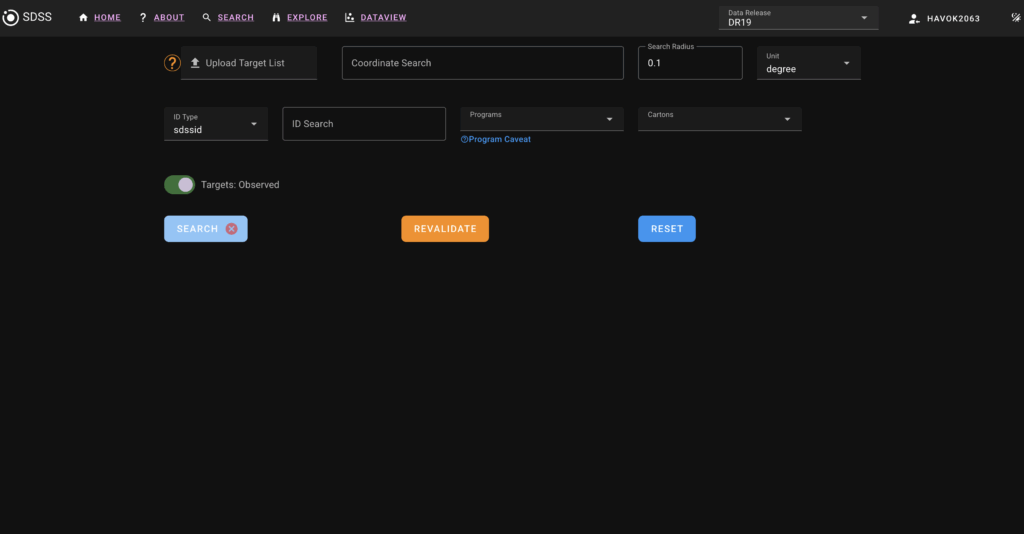Click the Coordinate Search input field

click(x=482, y=63)
